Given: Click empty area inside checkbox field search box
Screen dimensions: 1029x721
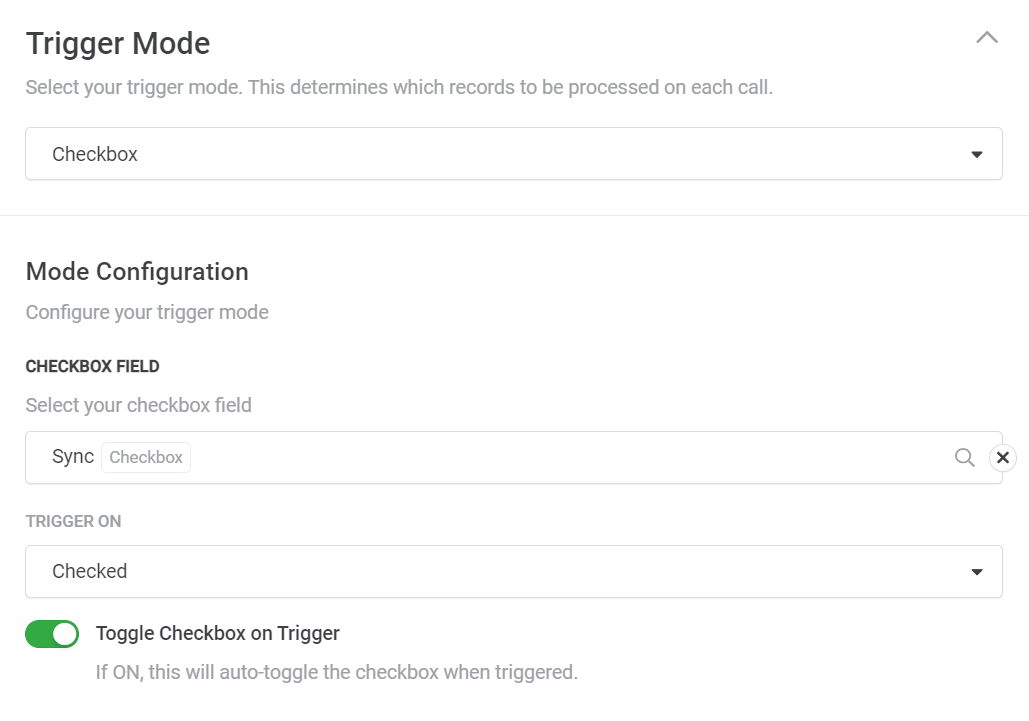Looking at the screenshot, I should coord(560,457).
